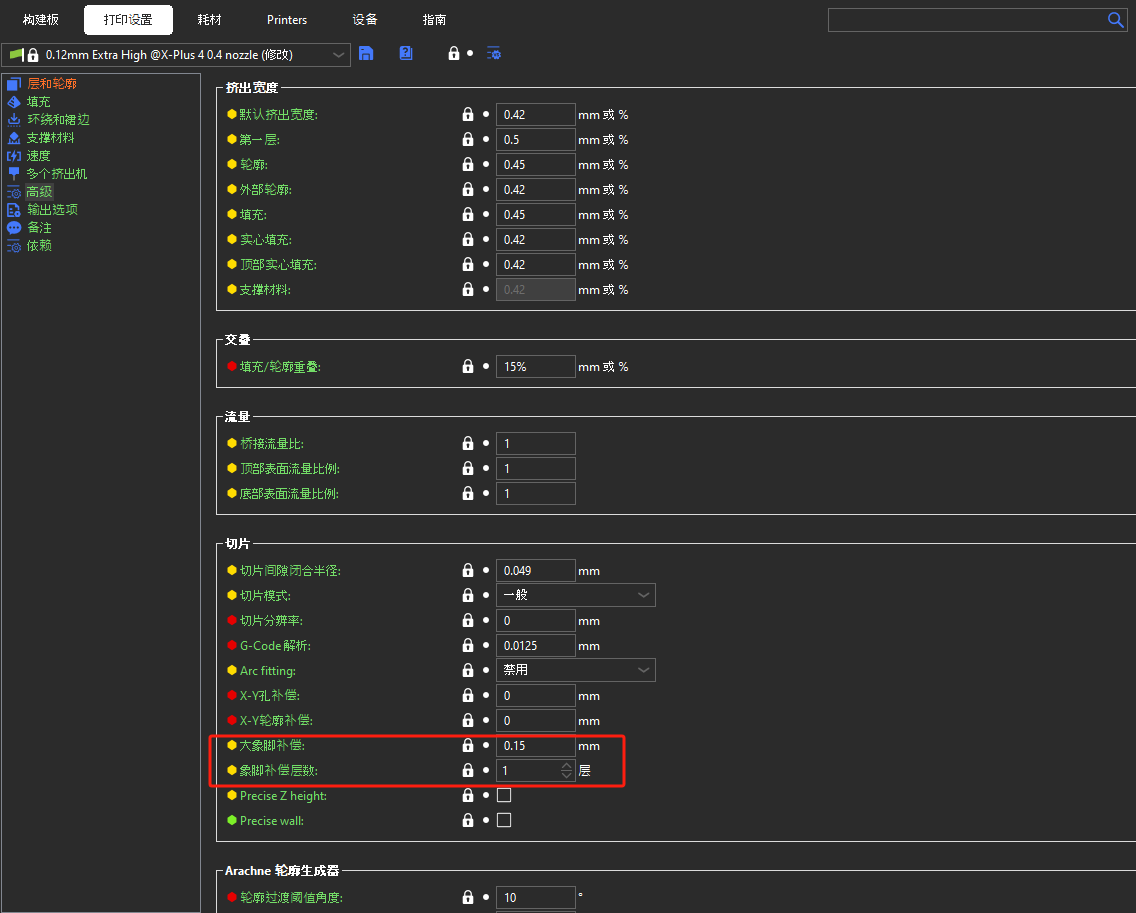Open the 切片模式 dropdown showing 一般

(576, 596)
